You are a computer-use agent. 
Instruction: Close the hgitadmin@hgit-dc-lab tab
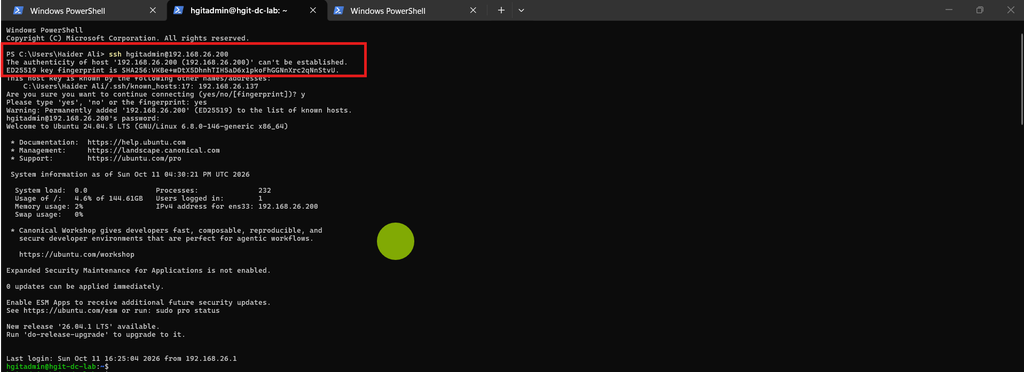[x=313, y=10]
